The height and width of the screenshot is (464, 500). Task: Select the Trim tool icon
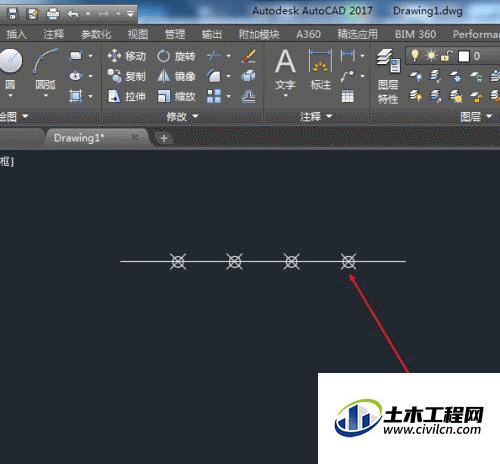tap(214, 56)
